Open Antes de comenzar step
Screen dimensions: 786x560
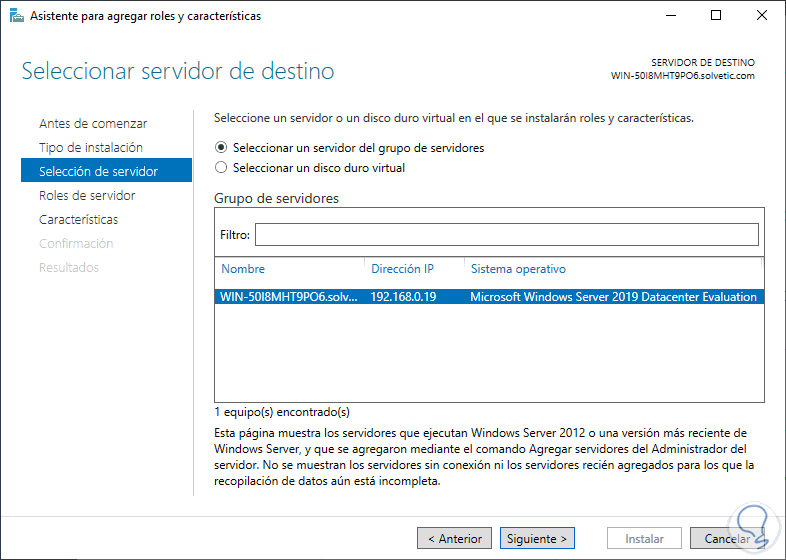click(x=93, y=124)
